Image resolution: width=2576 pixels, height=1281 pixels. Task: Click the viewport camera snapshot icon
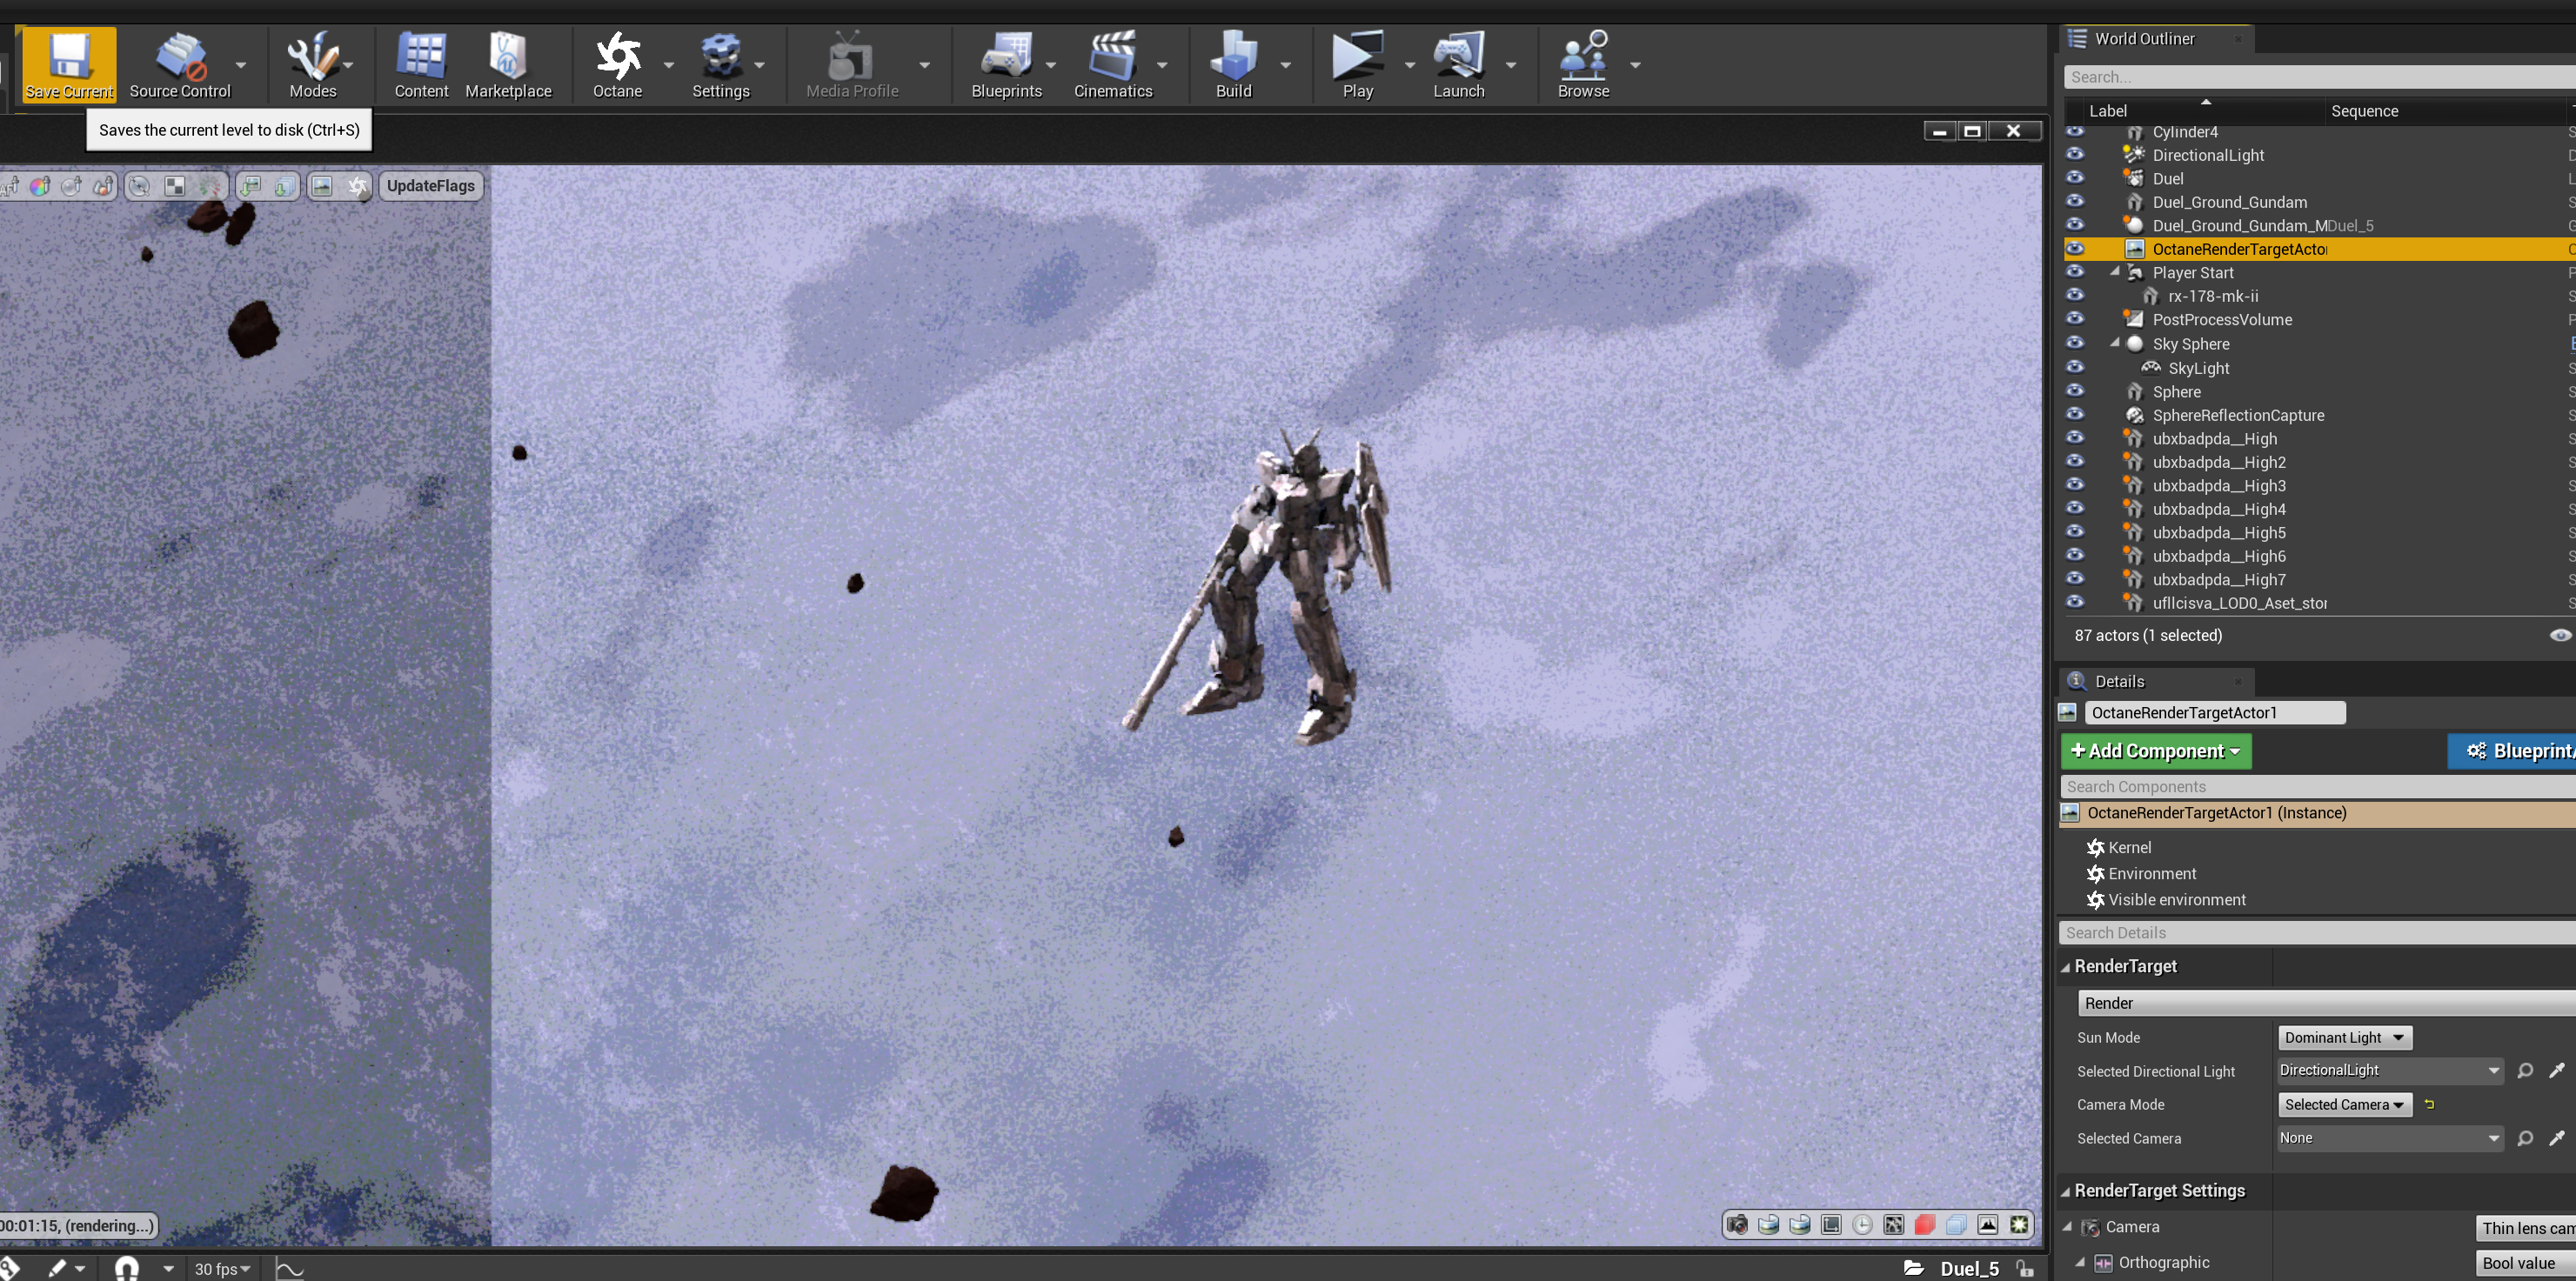(1738, 1225)
